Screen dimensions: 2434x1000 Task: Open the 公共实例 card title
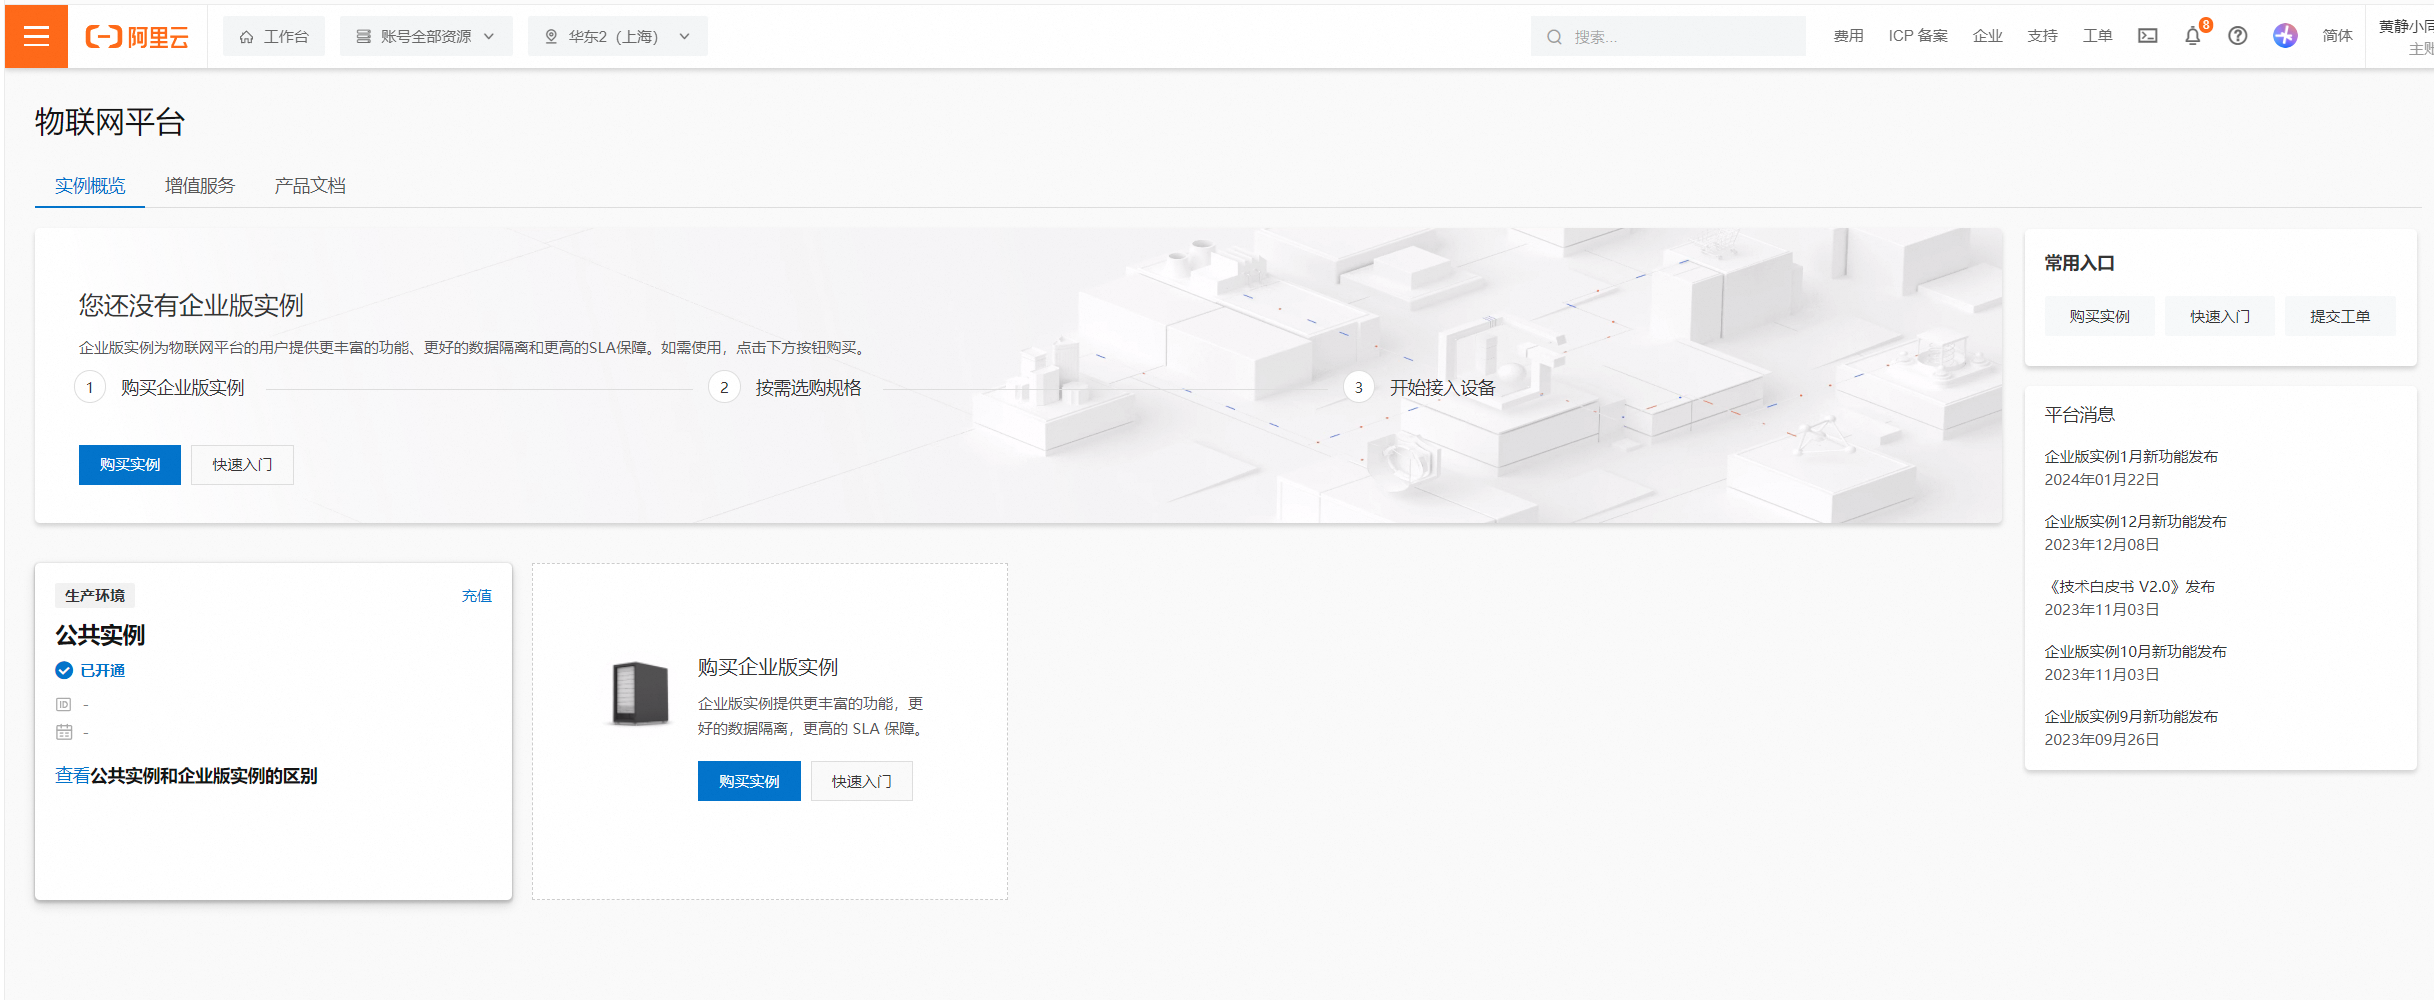[100, 635]
